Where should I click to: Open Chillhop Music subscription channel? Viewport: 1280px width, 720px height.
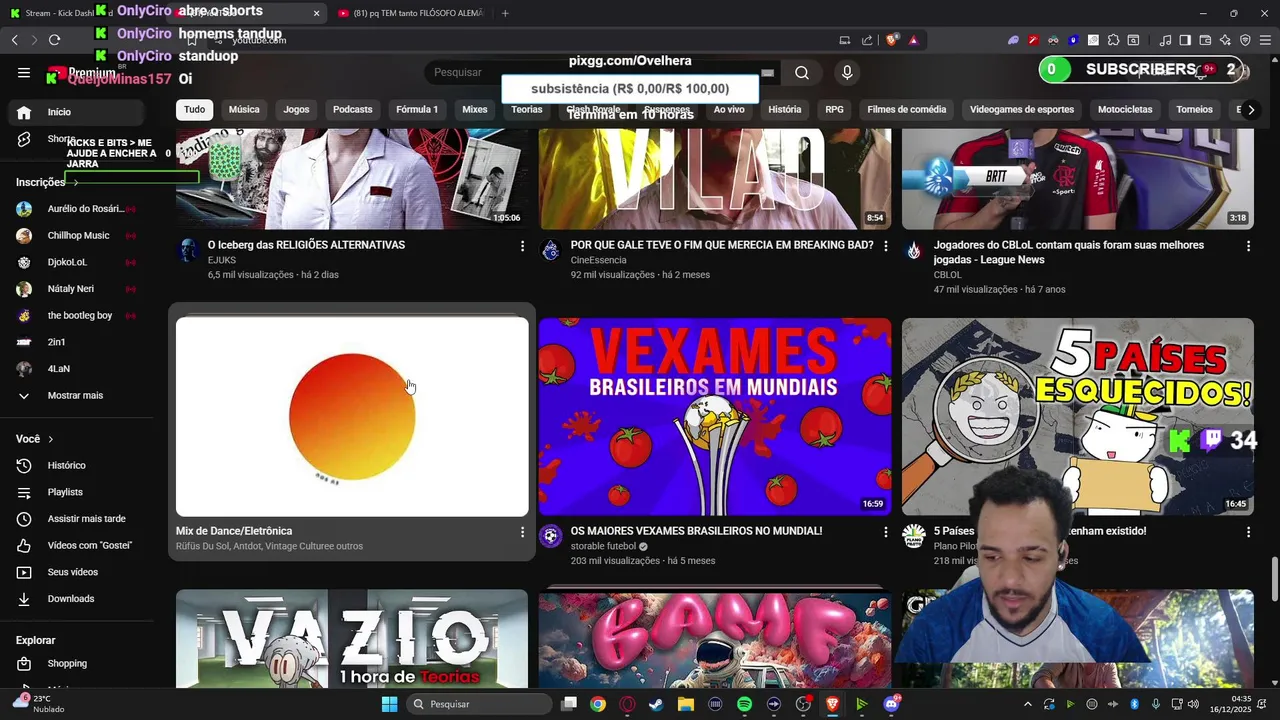[x=77, y=235]
